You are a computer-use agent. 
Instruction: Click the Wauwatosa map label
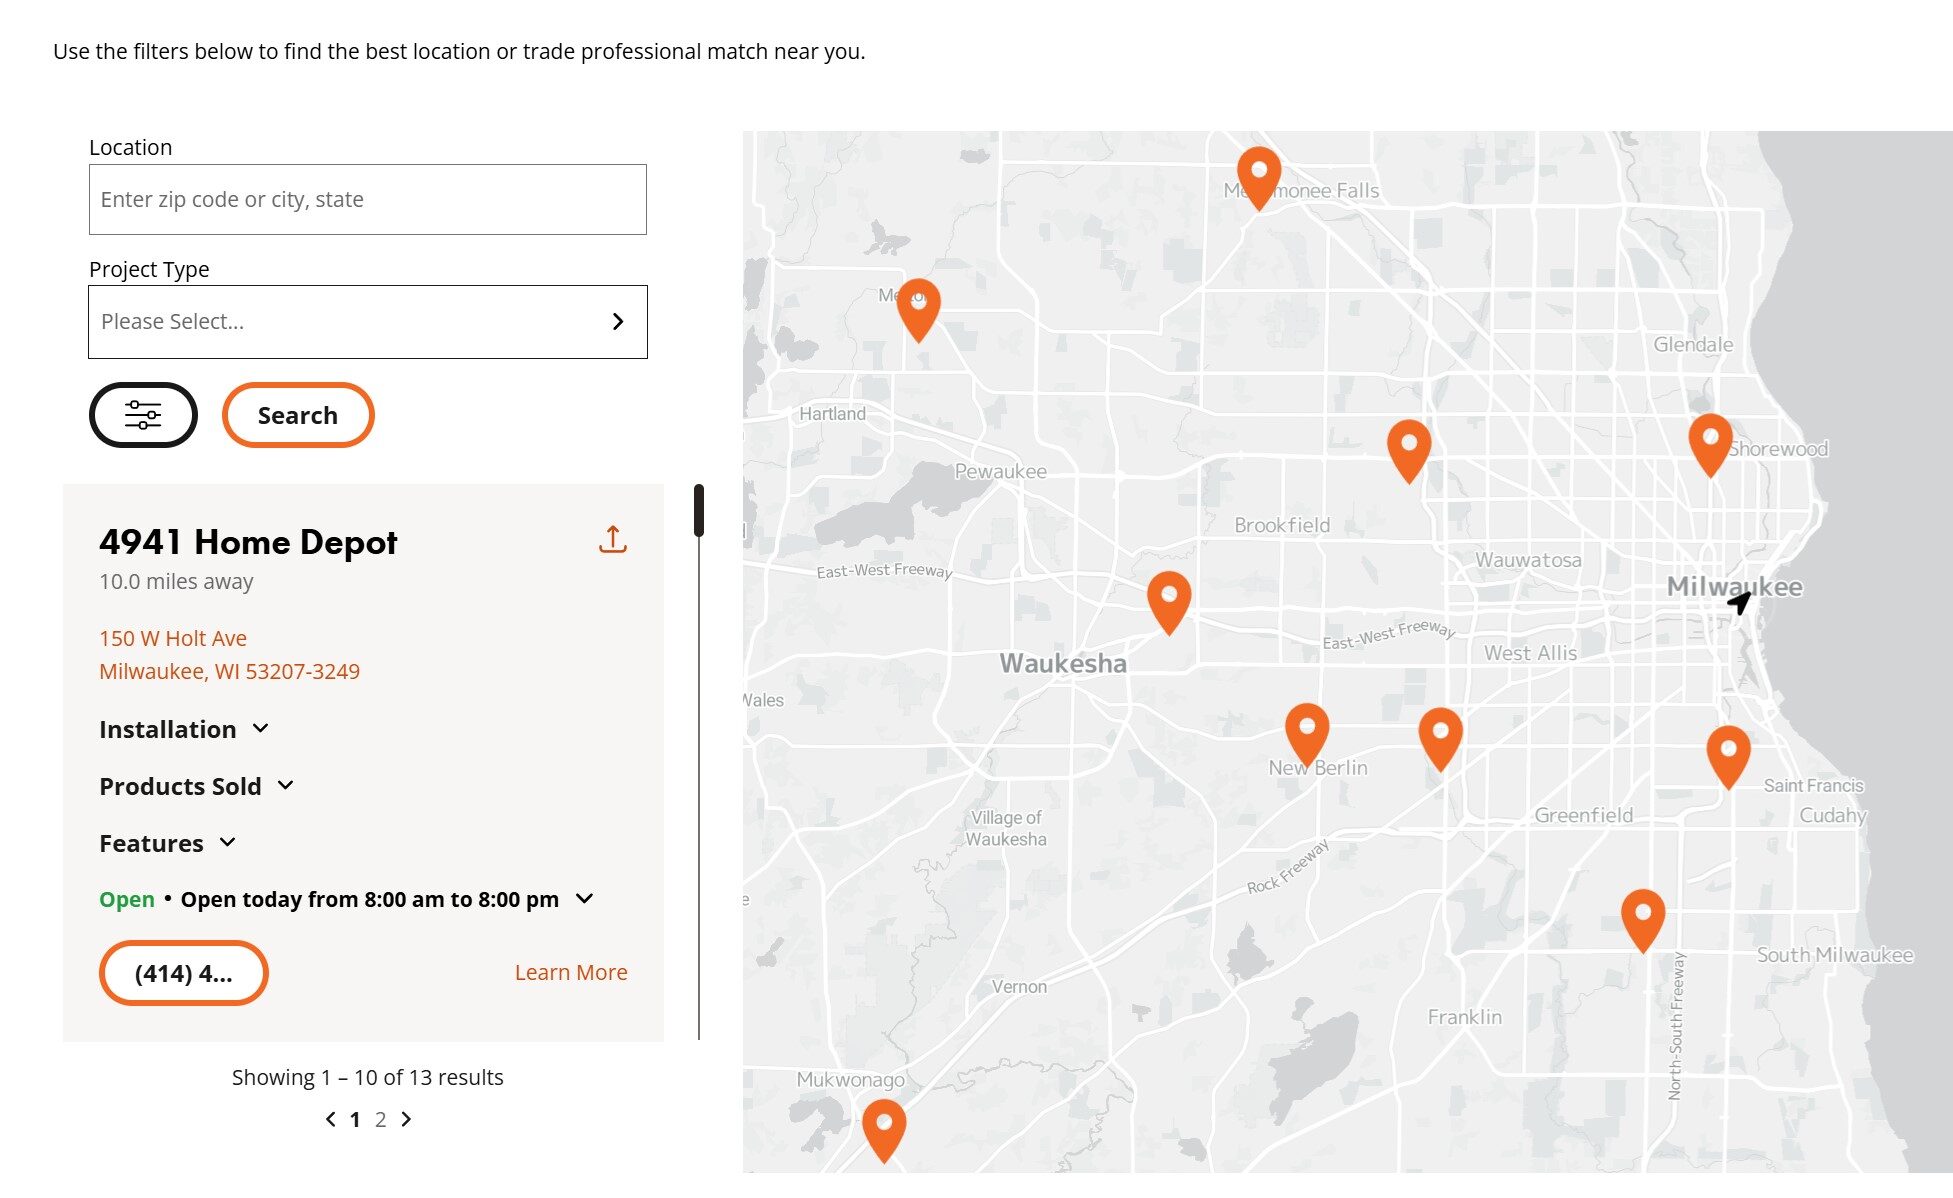pyautogui.click(x=1529, y=560)
